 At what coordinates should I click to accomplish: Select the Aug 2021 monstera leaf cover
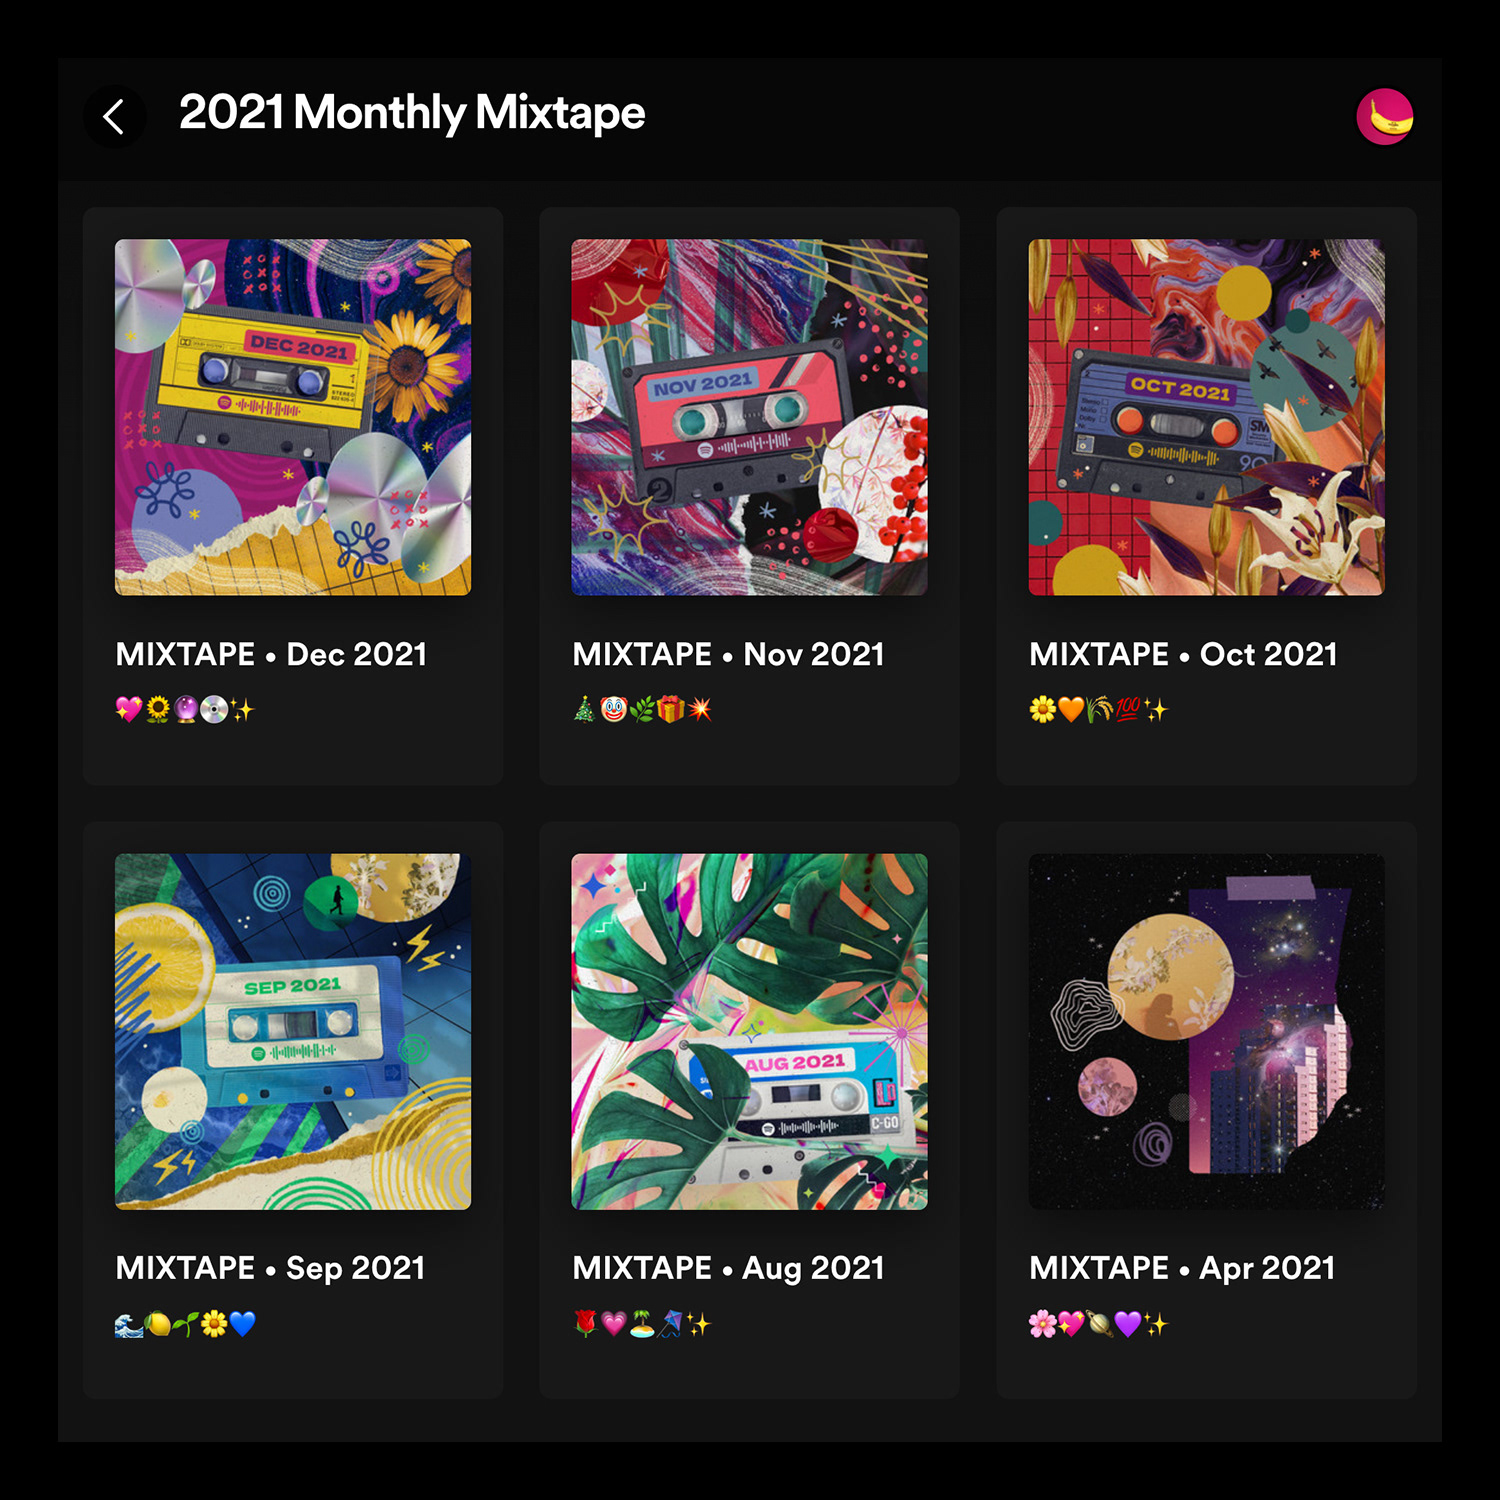(749, 1031)
